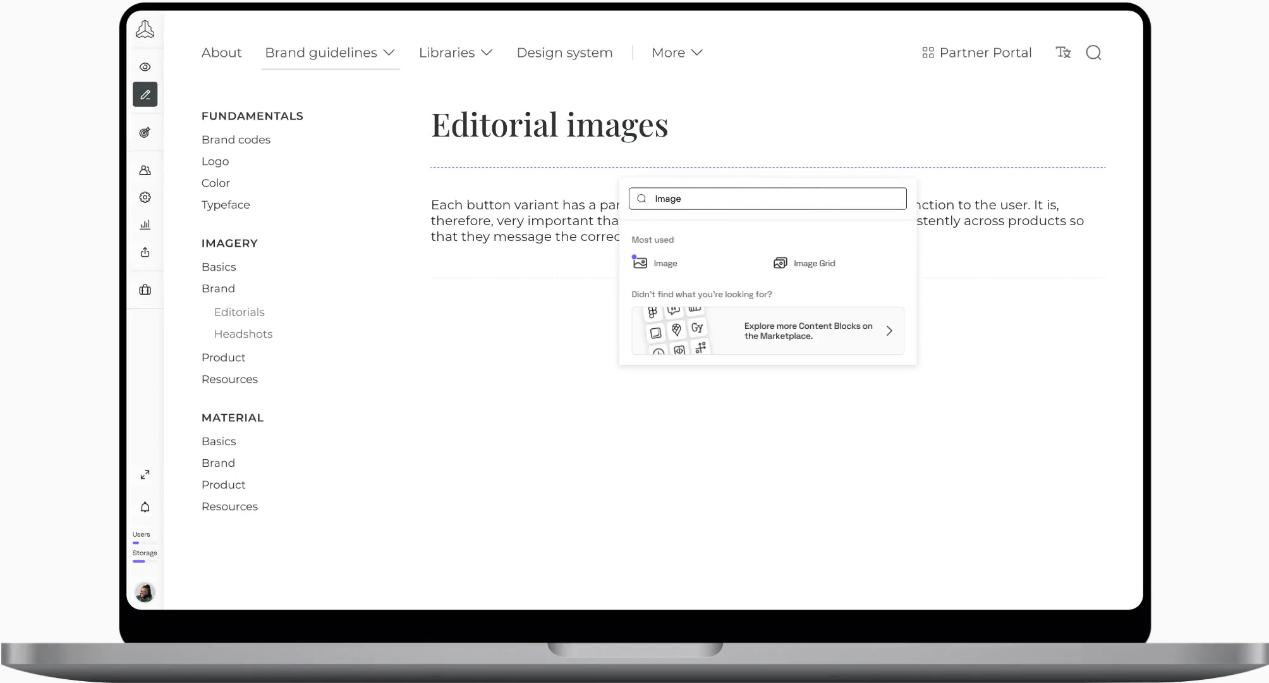Insert the Image Grid content block

pos(804,263)
